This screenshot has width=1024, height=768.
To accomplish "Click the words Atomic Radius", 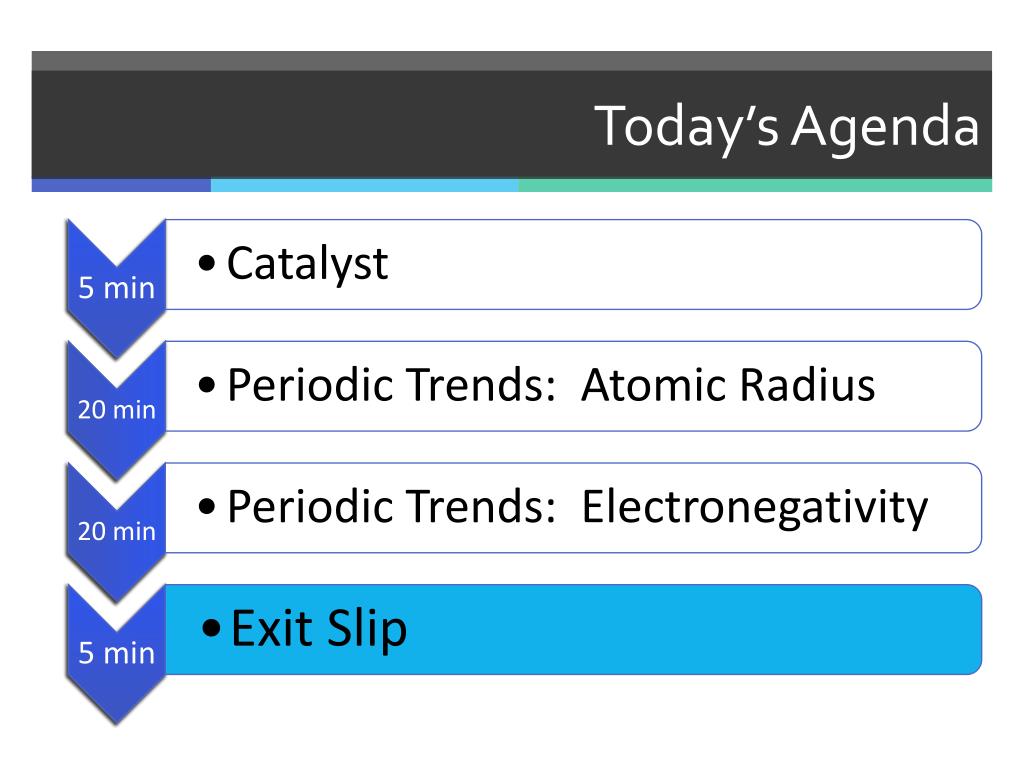I will pos(728,385).
